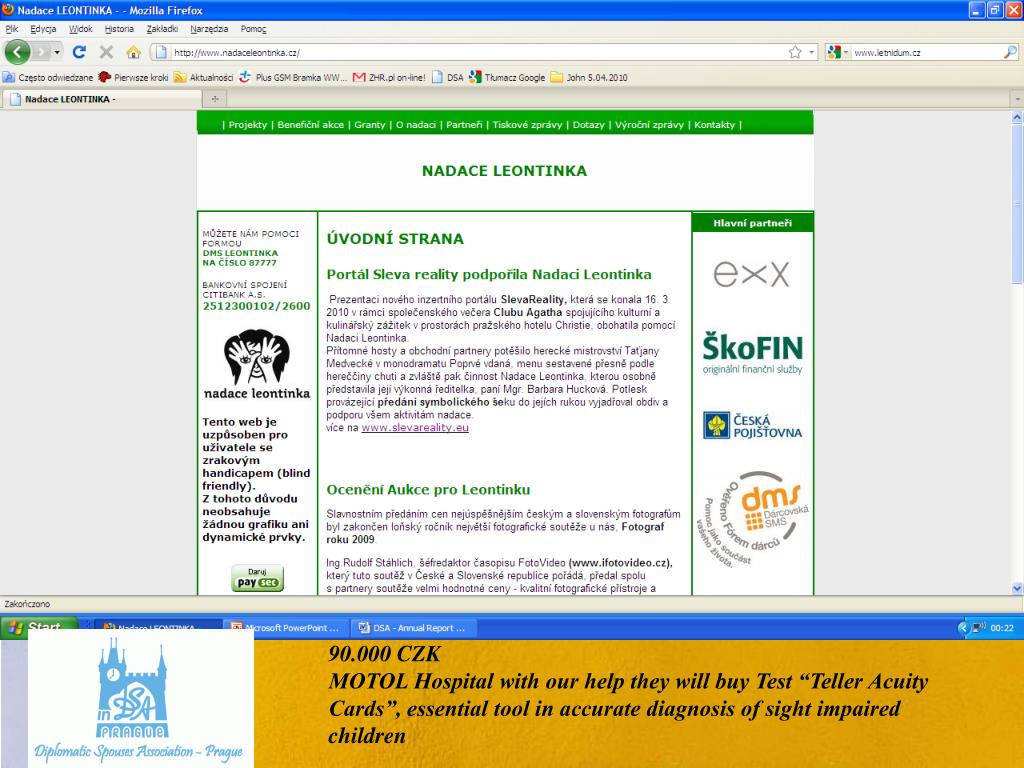
Task: Open the address bar history dropdown
Action: (812, 52)
